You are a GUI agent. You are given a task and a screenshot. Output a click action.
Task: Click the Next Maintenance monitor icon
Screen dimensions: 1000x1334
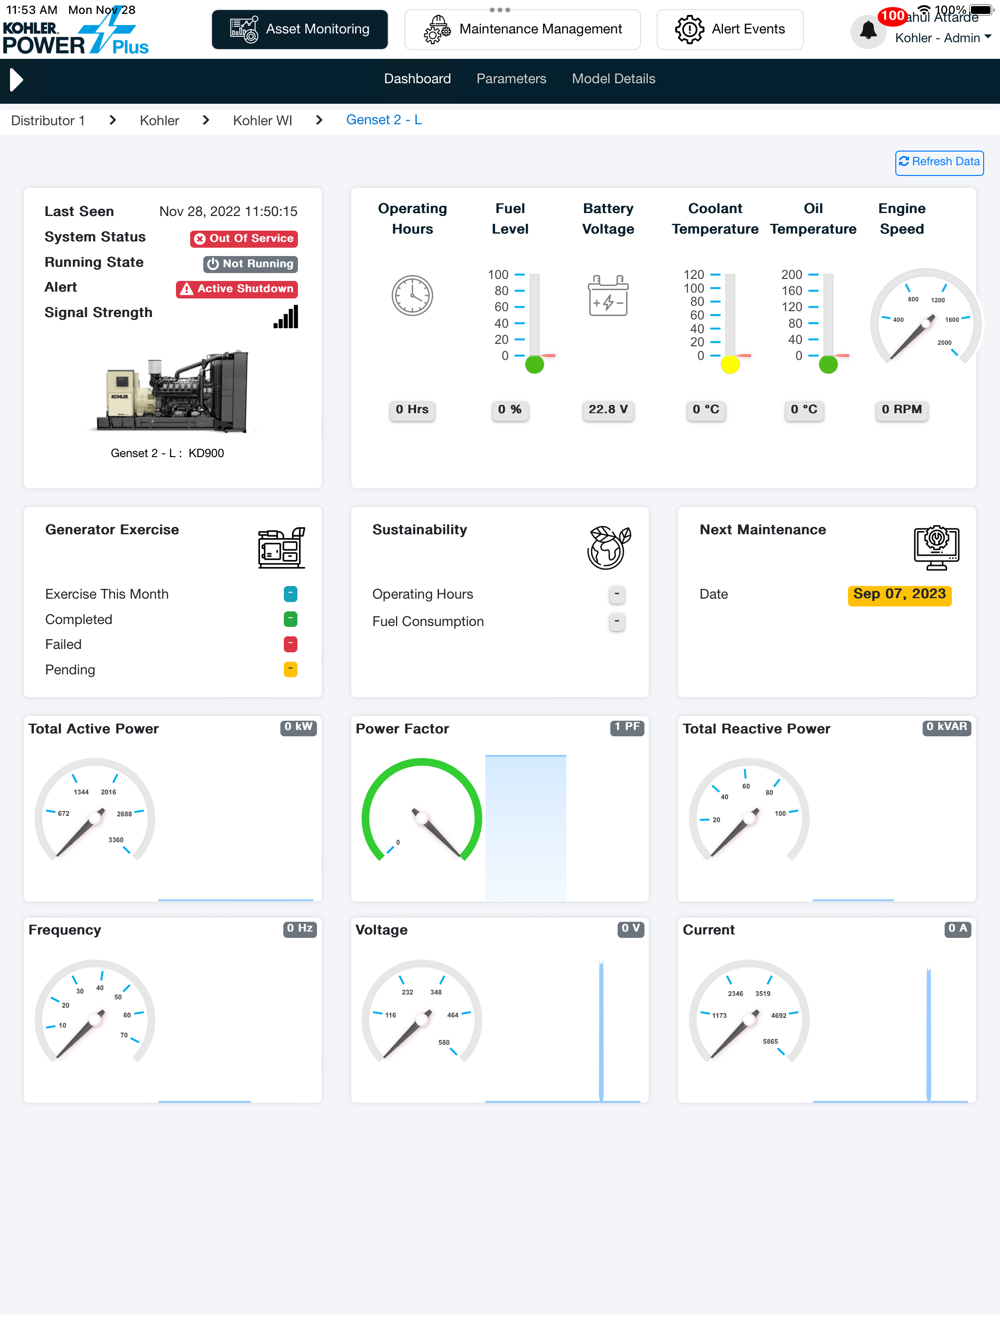click(936, 548)
